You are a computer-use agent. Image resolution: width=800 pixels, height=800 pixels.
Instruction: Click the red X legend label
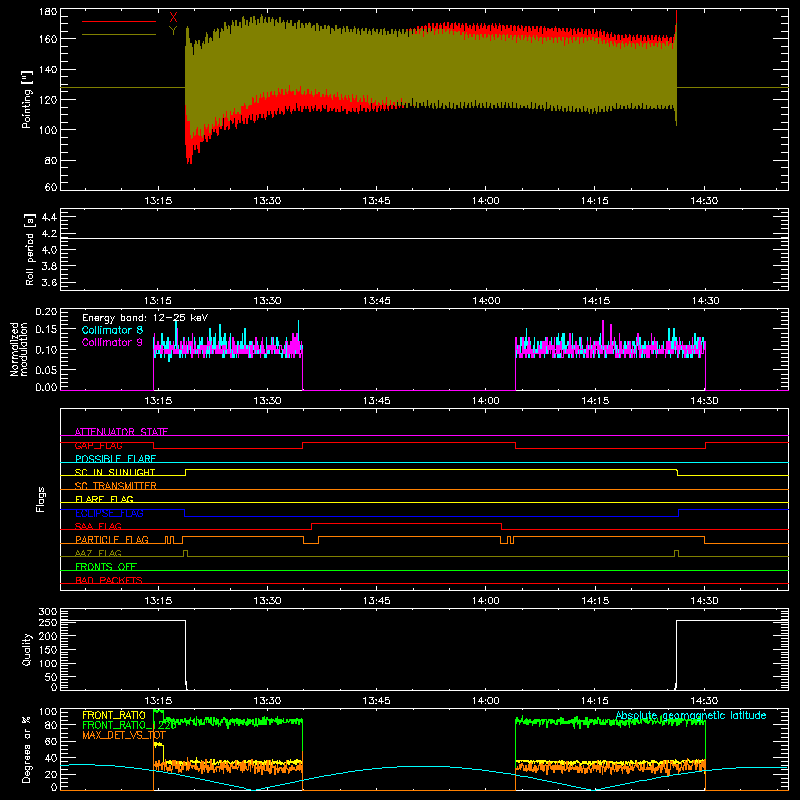(x=173, y=18)
